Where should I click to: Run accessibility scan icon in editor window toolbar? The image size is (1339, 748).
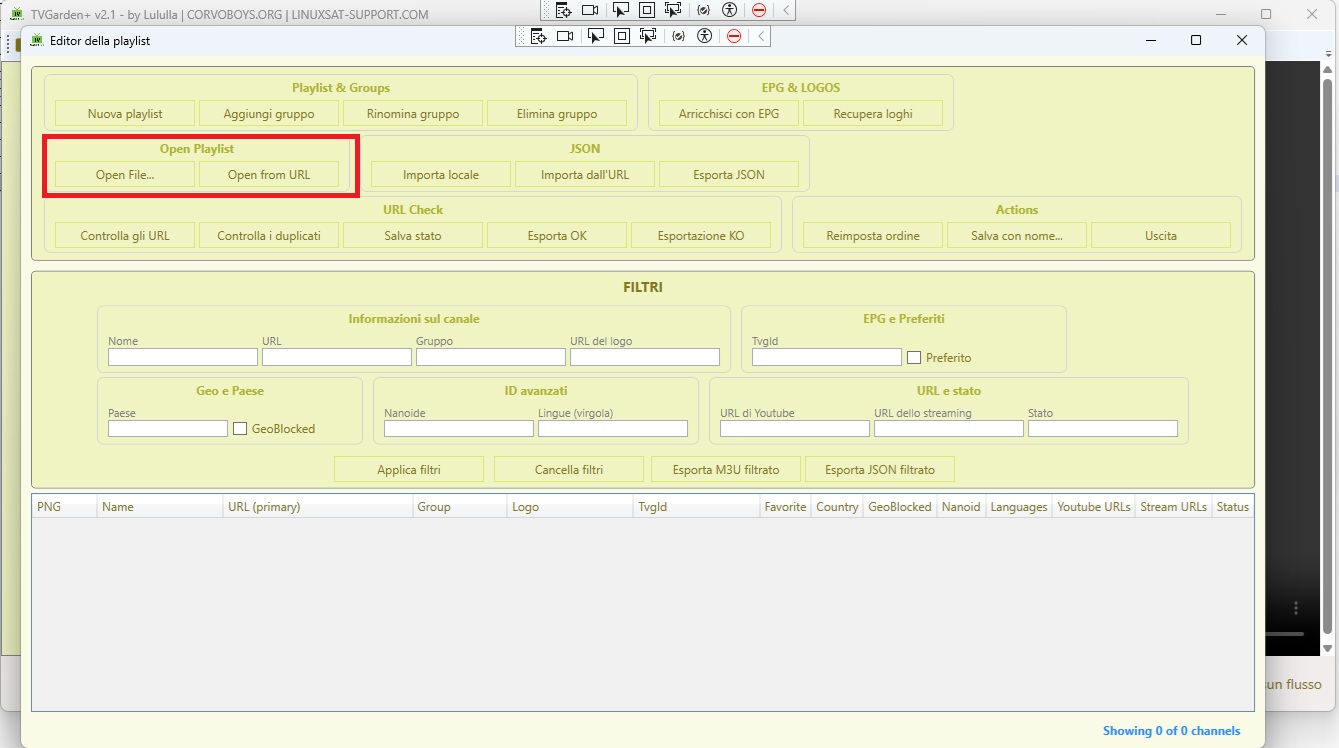(x=705, y=37)
